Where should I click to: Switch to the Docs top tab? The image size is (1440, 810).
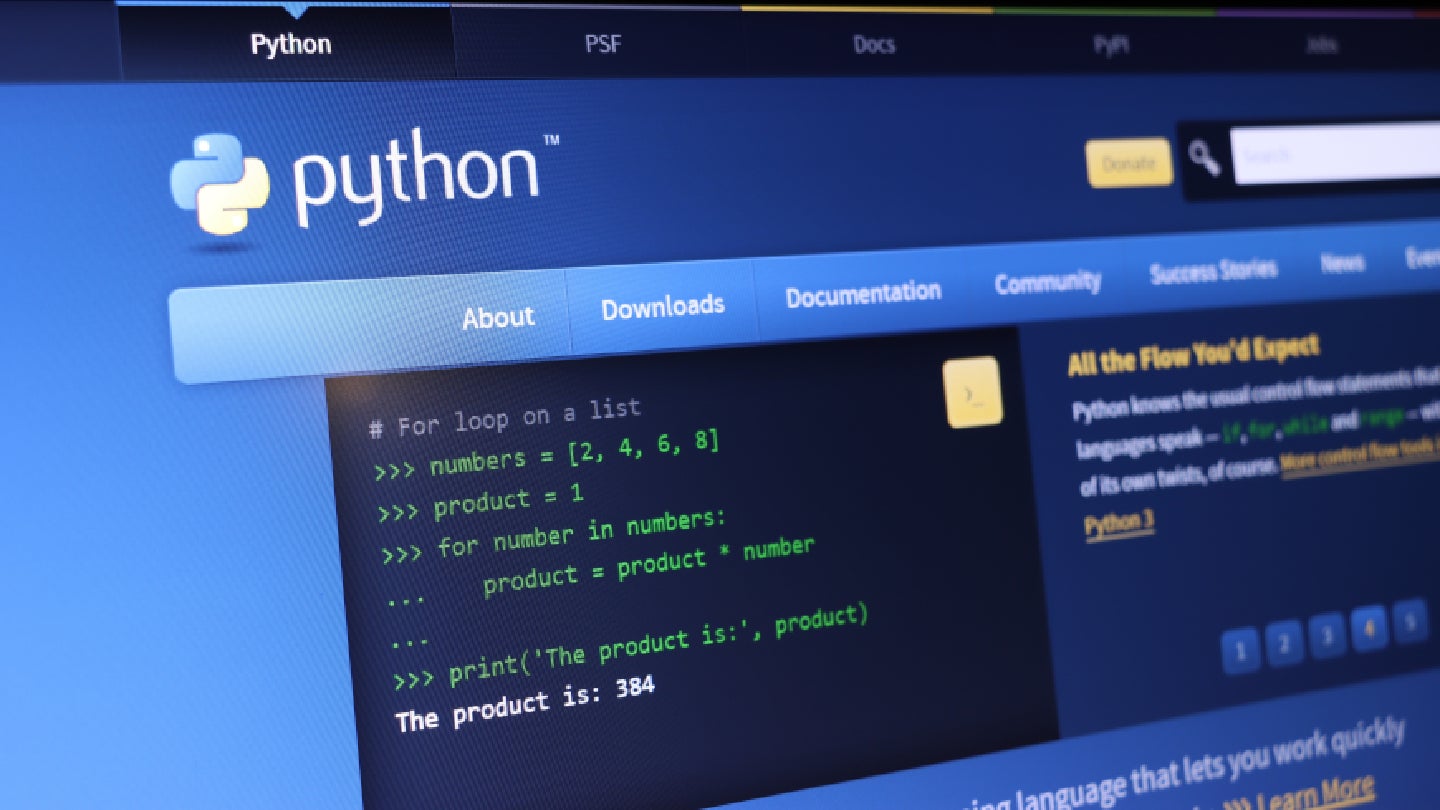pyautogui.click(x=873, y=45)
